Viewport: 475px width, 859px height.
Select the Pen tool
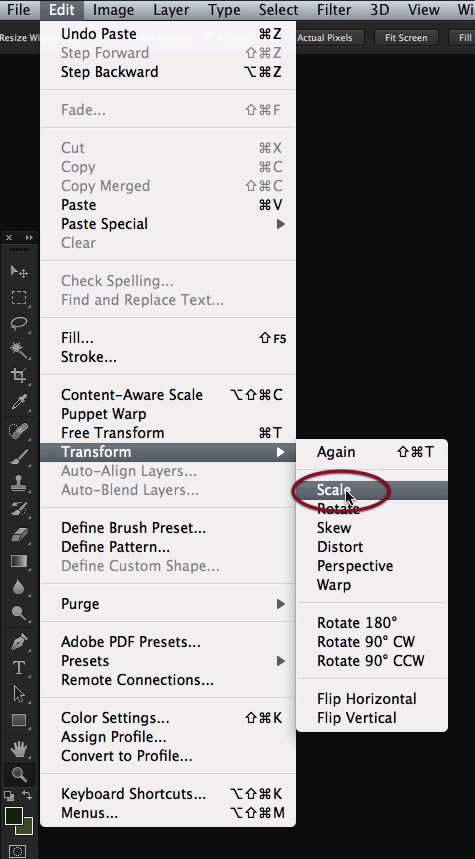(x=19, y=640)
